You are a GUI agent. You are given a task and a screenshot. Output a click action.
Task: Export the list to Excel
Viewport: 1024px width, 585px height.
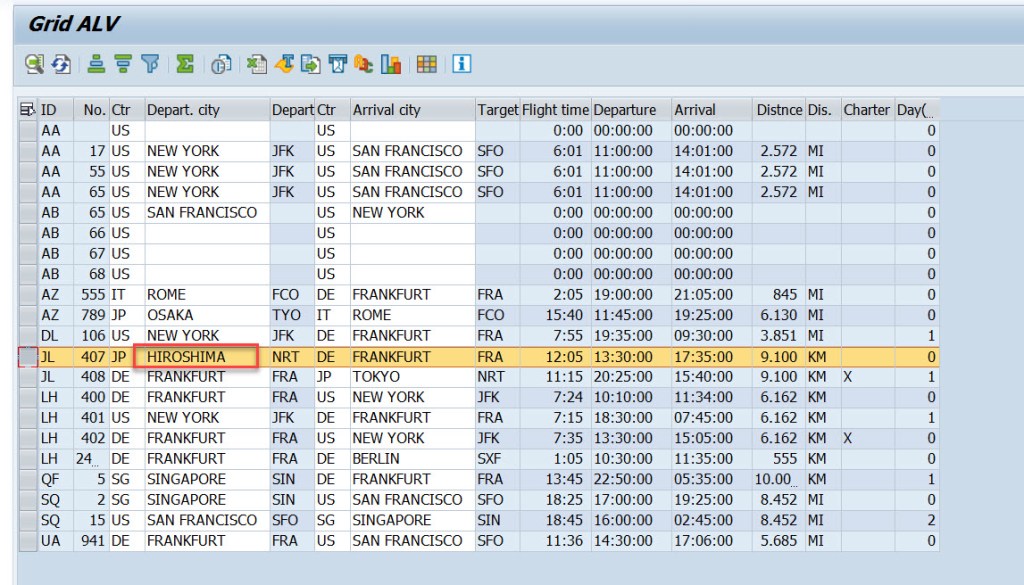(x=257, y=64)
